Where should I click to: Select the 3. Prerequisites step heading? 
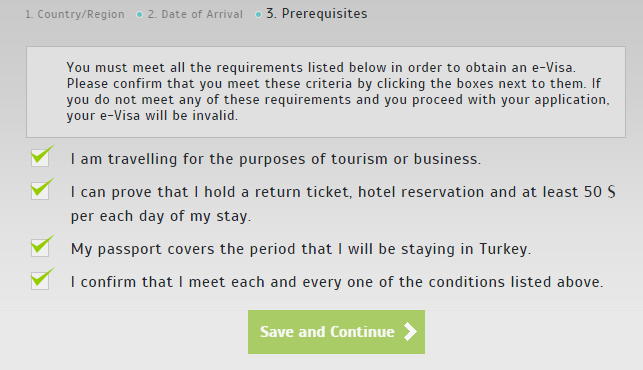pyautogui.click(x=317, y=14)
